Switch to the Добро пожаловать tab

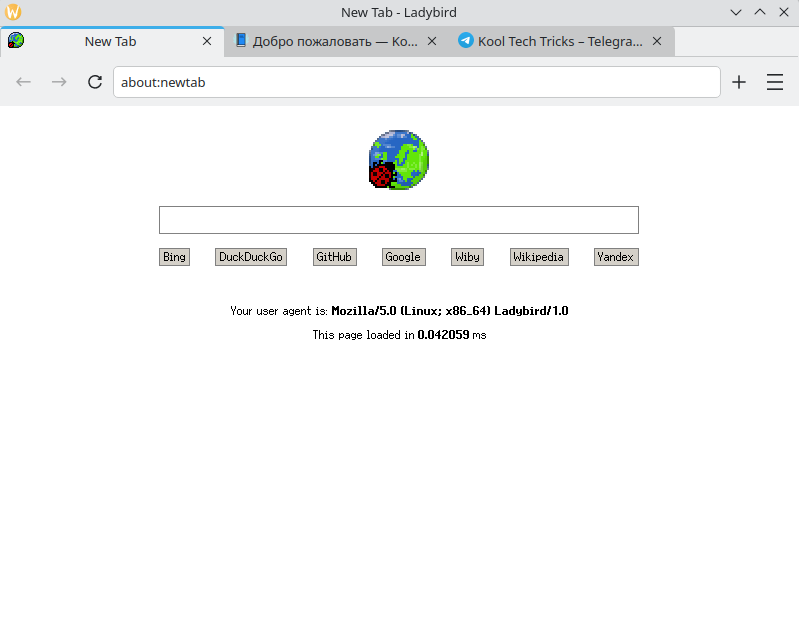(x=337, y=41)
